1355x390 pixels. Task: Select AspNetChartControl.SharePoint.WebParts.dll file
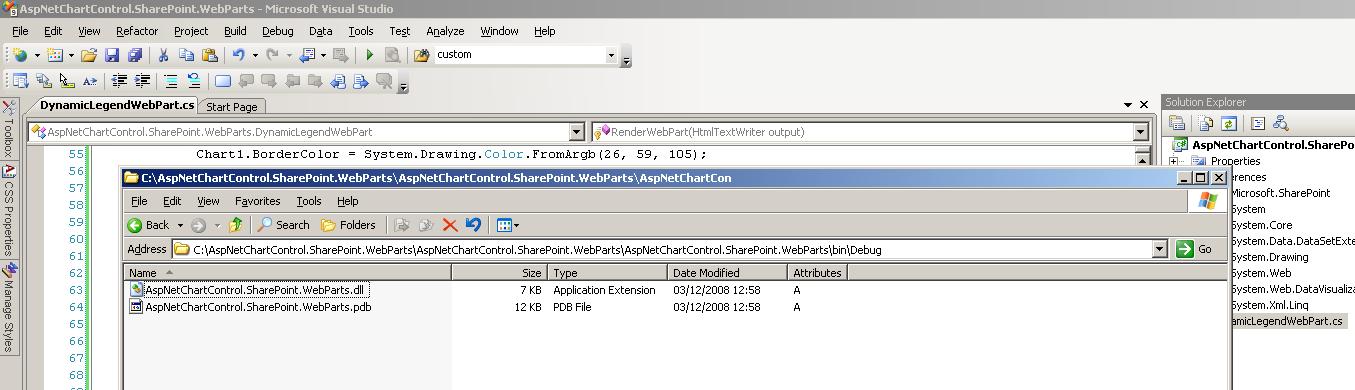(250, 290)
